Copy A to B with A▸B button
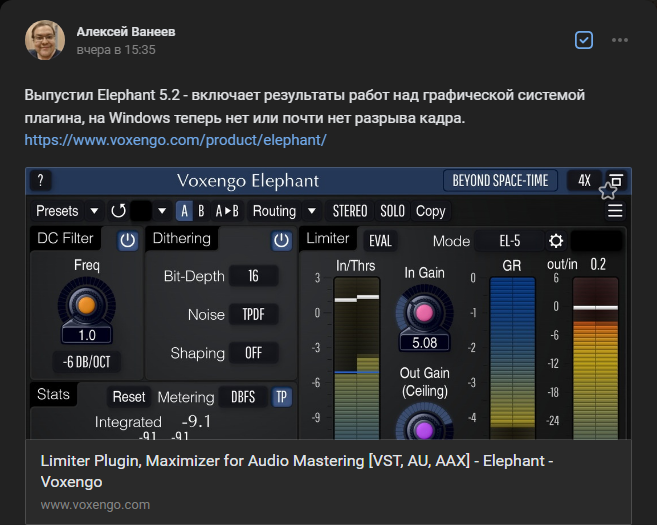 point(227,211)
